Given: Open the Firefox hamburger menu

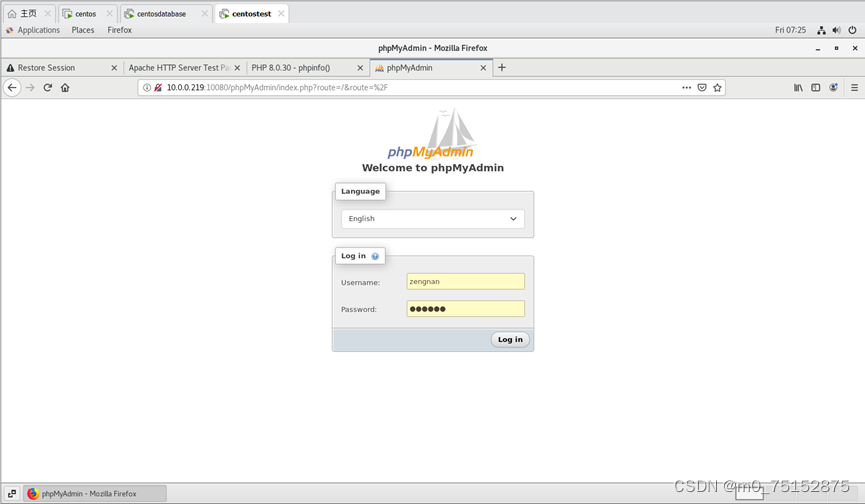Looking at the screenshot, I should tap(854, 88).
